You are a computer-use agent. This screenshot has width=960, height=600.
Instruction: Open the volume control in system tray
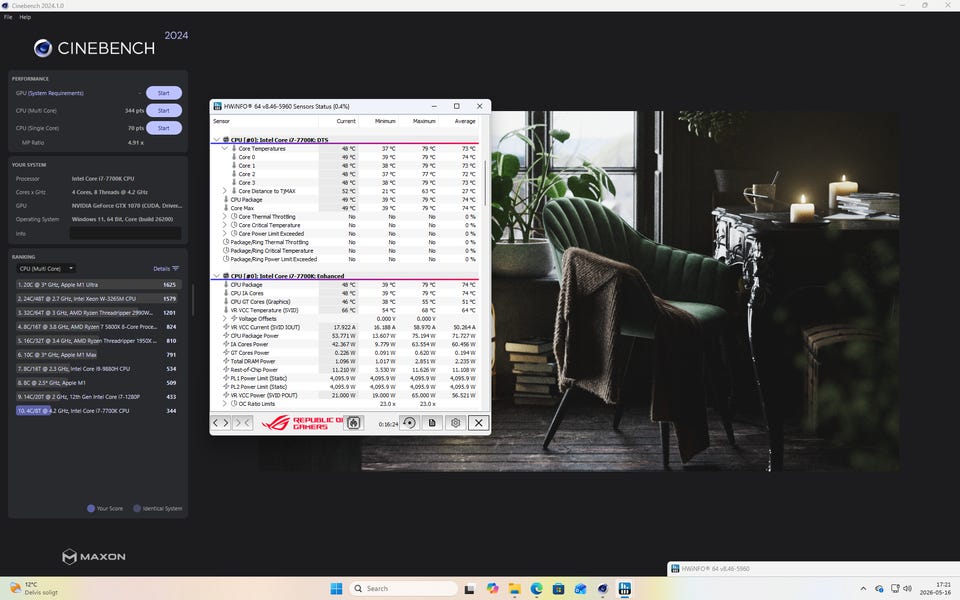907,588
